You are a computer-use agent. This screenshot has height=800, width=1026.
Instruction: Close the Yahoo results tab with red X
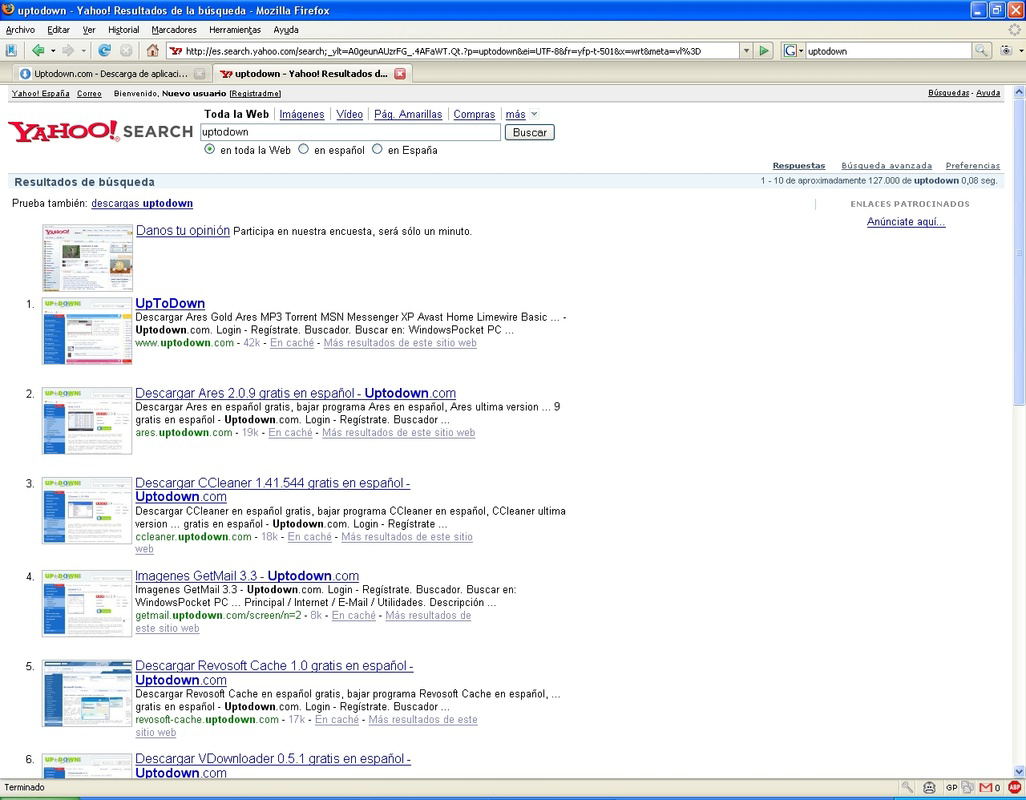pyautogui.click(x=400, y=74)
